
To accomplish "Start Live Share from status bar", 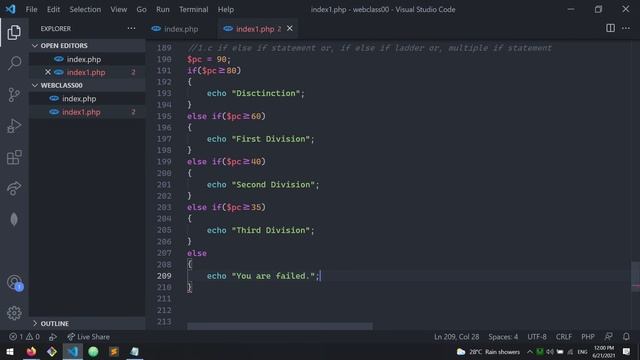I will click(88, 337).
